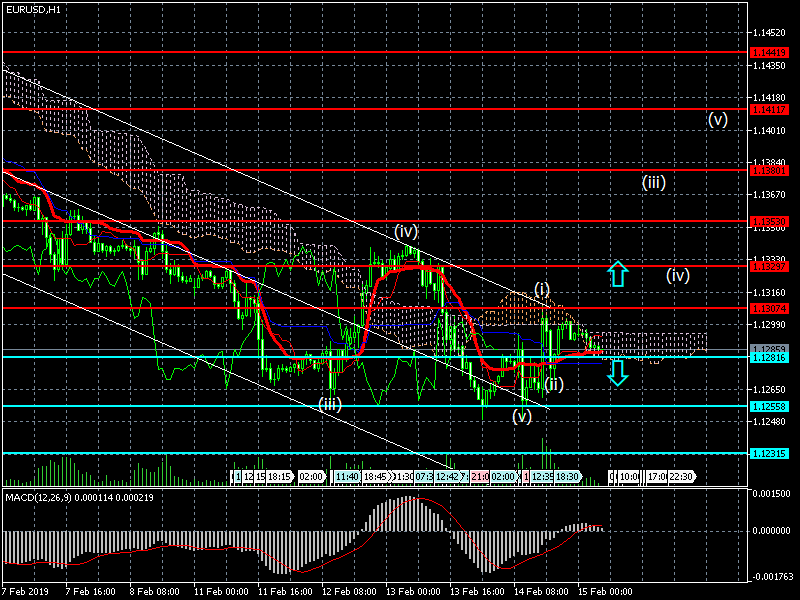Click the 13 Feb 16:00 time label
800x600 pixels.
coord(477,591)
